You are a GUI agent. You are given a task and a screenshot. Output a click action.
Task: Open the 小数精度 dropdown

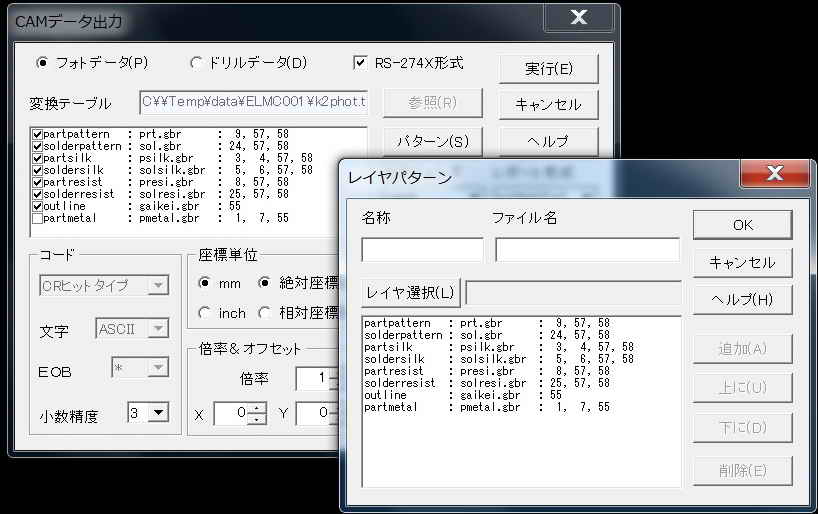pyautogui.click(x=159, y=412)
